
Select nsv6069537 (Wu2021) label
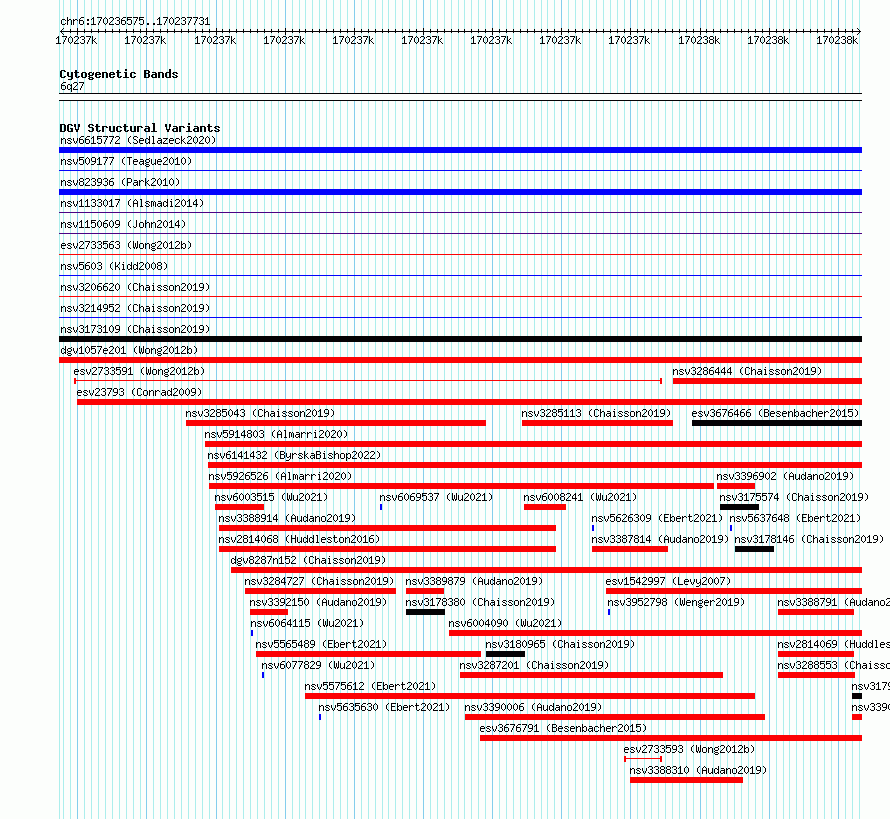point(436,497)
